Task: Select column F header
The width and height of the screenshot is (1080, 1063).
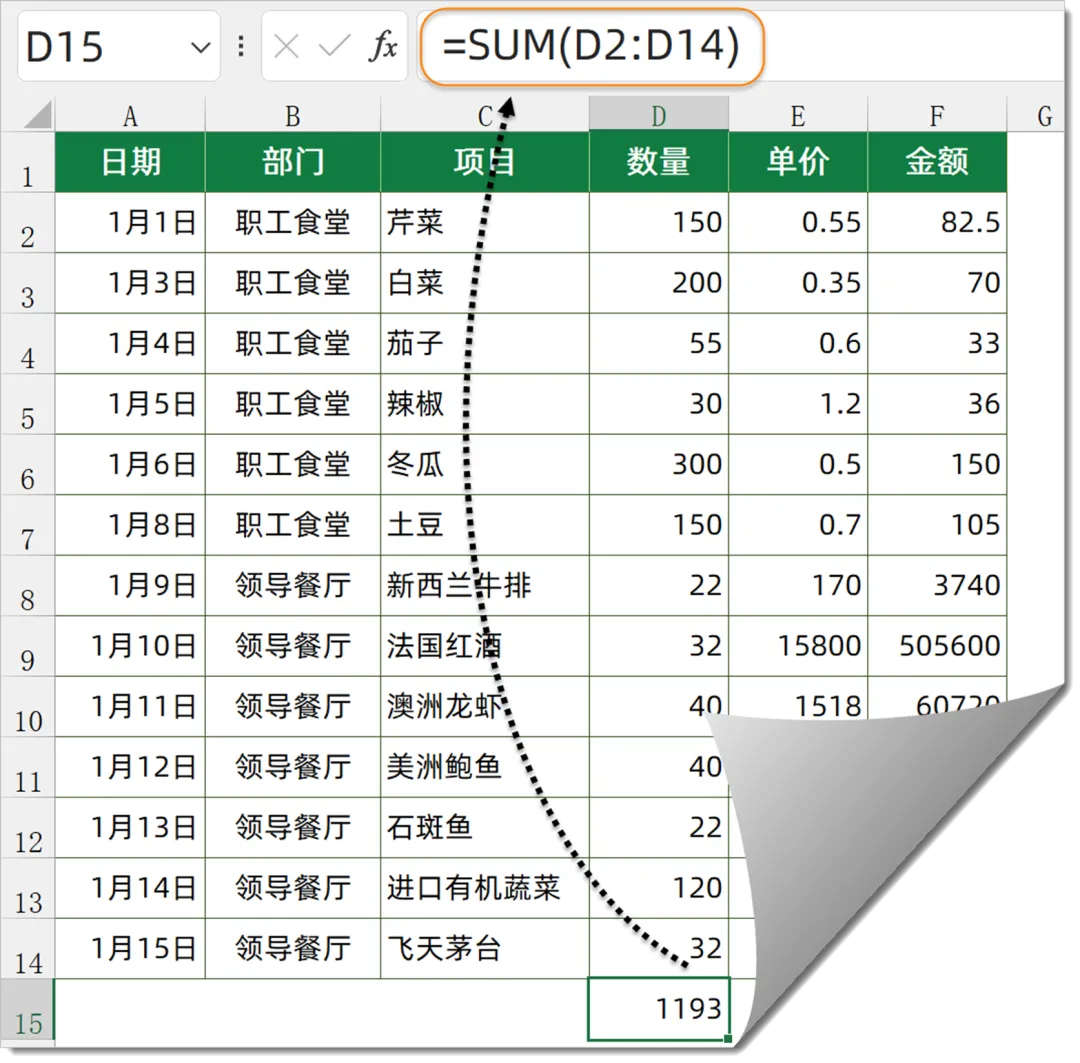Action: coord(936,116)
